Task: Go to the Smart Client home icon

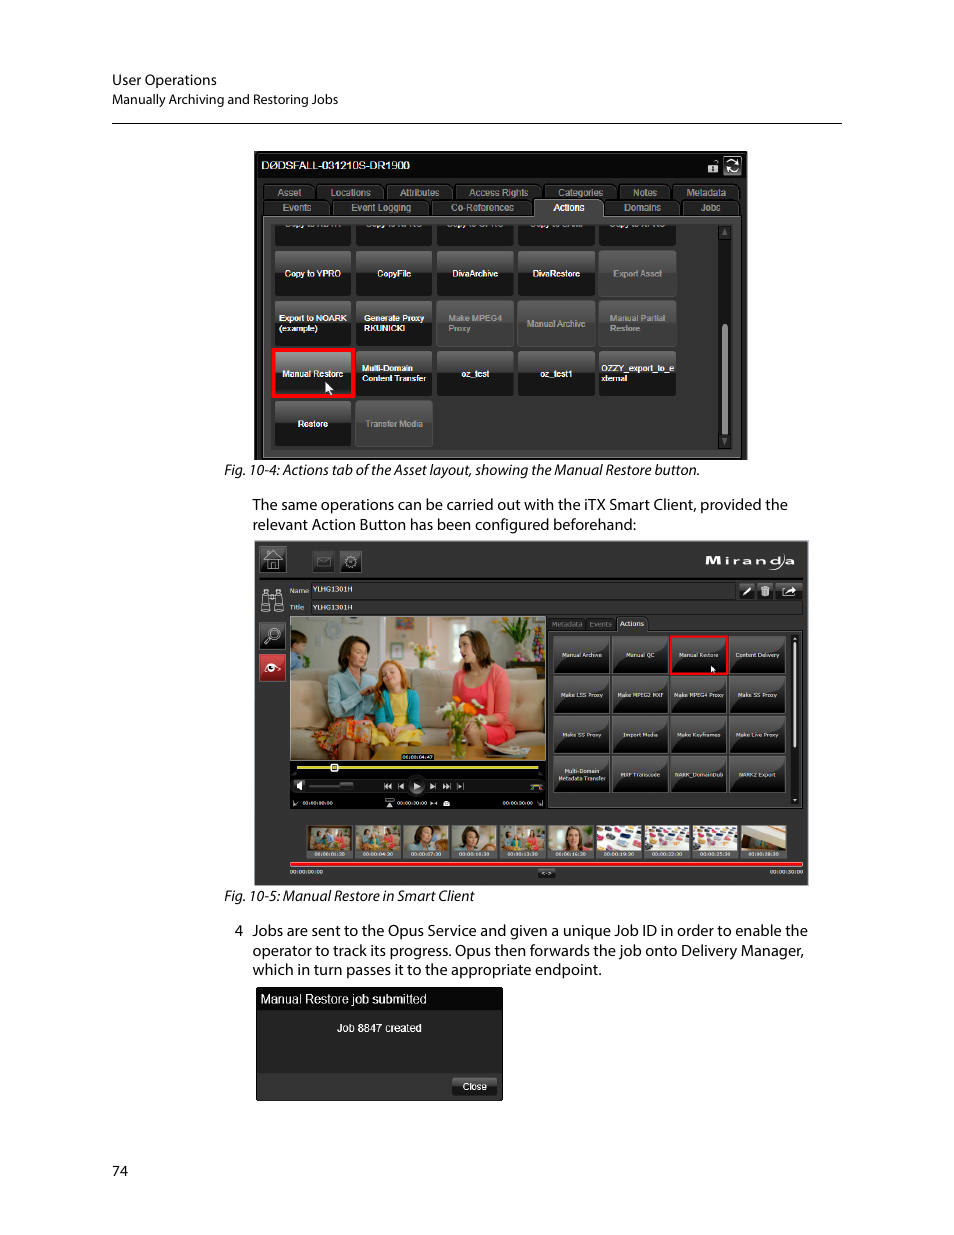Action: point(273,561)
